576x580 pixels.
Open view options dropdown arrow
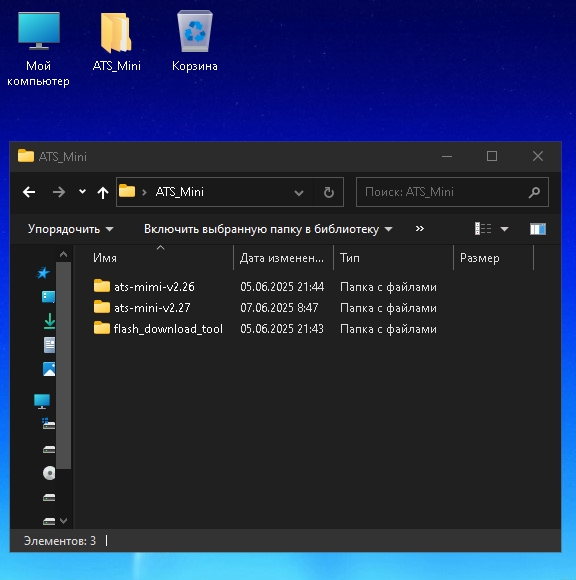(504, 229)
